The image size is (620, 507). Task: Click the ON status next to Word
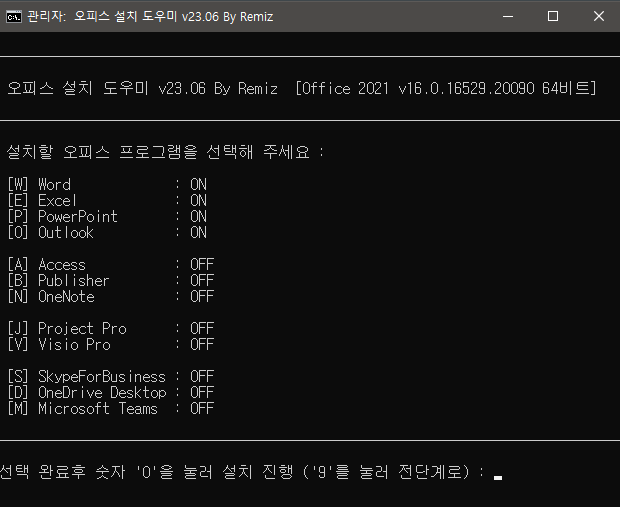tap(198, 184)
